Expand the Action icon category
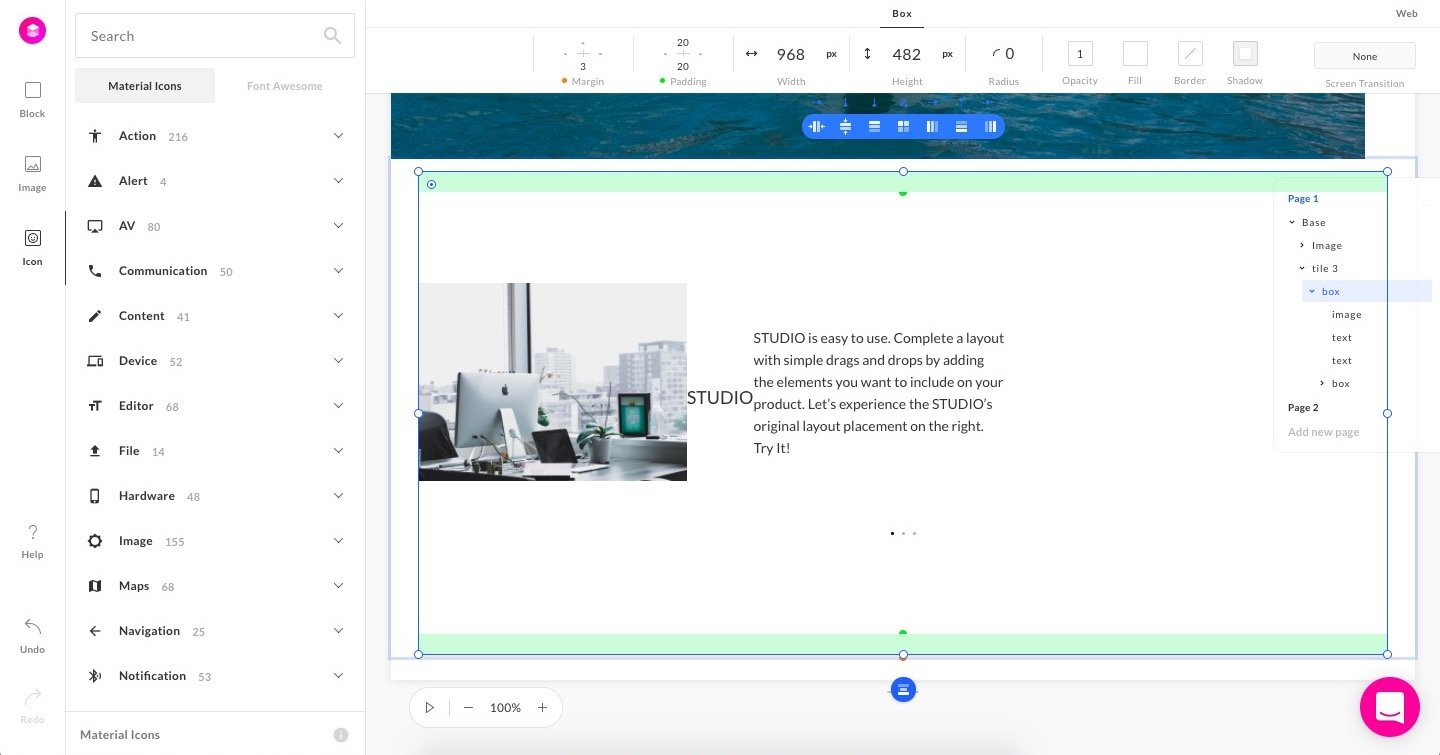Viewport: 1440px width, 755px height. click(338, 136)
